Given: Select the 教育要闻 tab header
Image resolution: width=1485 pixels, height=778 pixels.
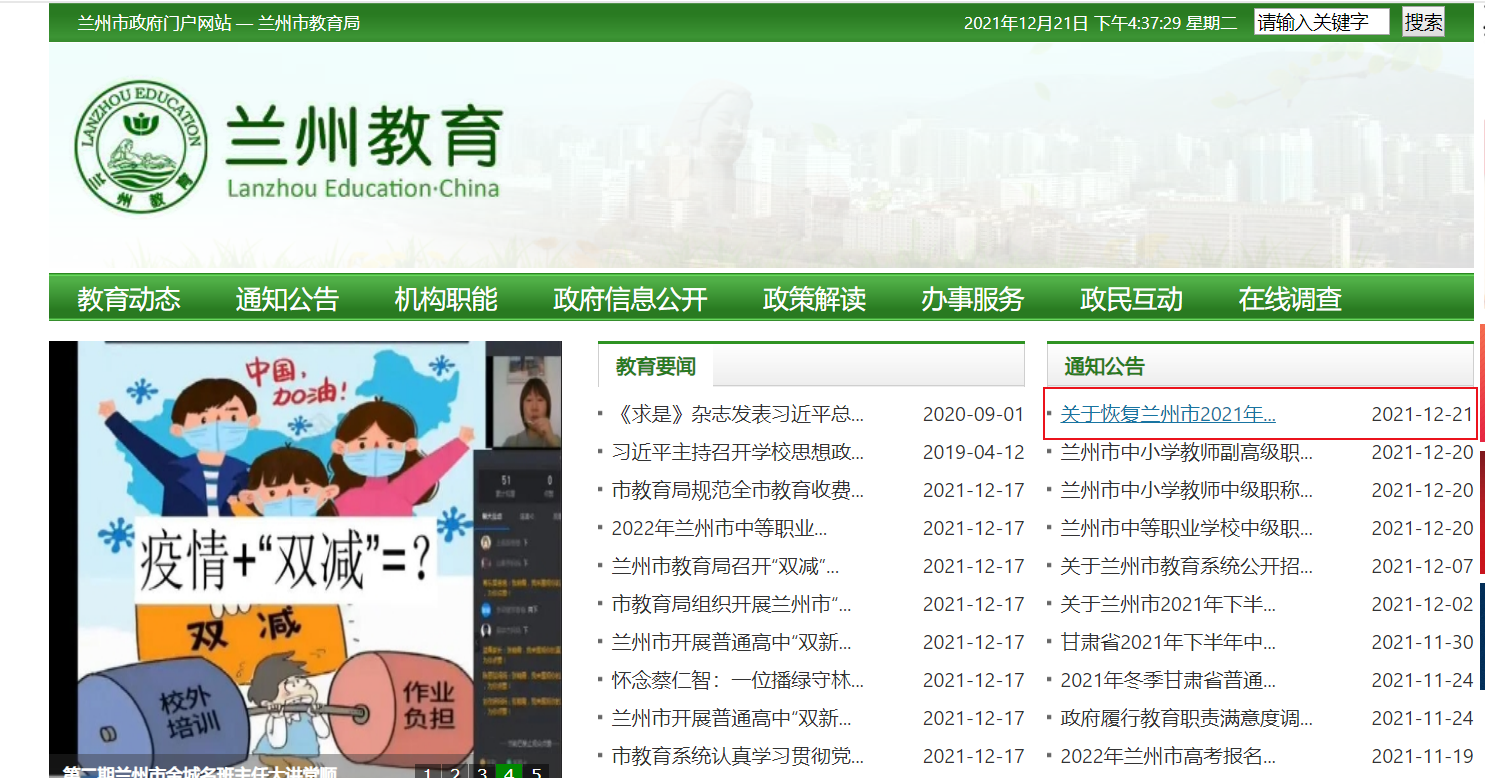Looking at the screenshot, I should pos(655,367).
